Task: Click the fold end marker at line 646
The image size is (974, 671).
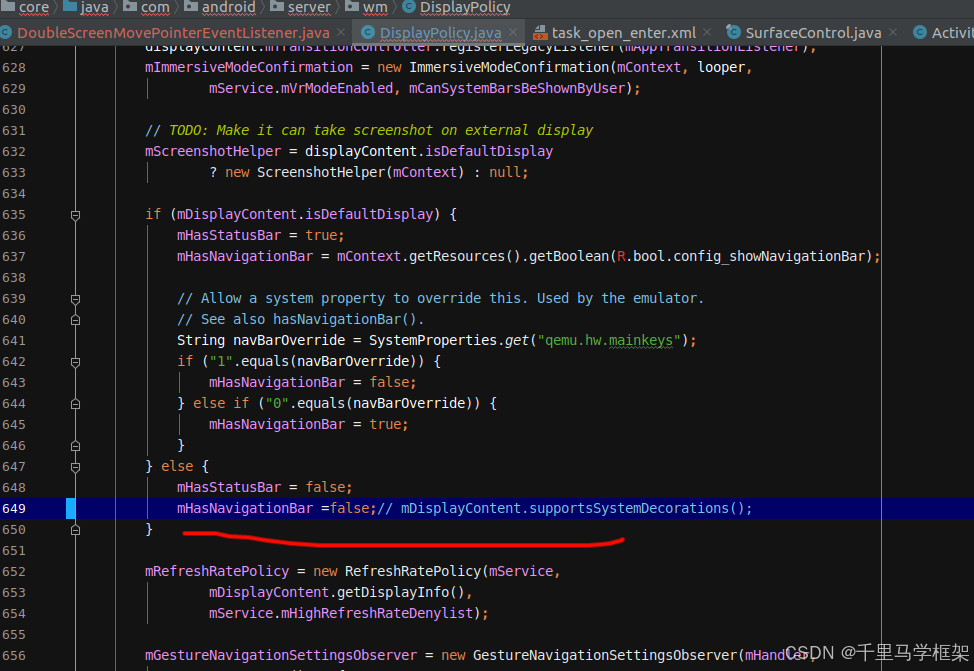Action: click(75, 445)
